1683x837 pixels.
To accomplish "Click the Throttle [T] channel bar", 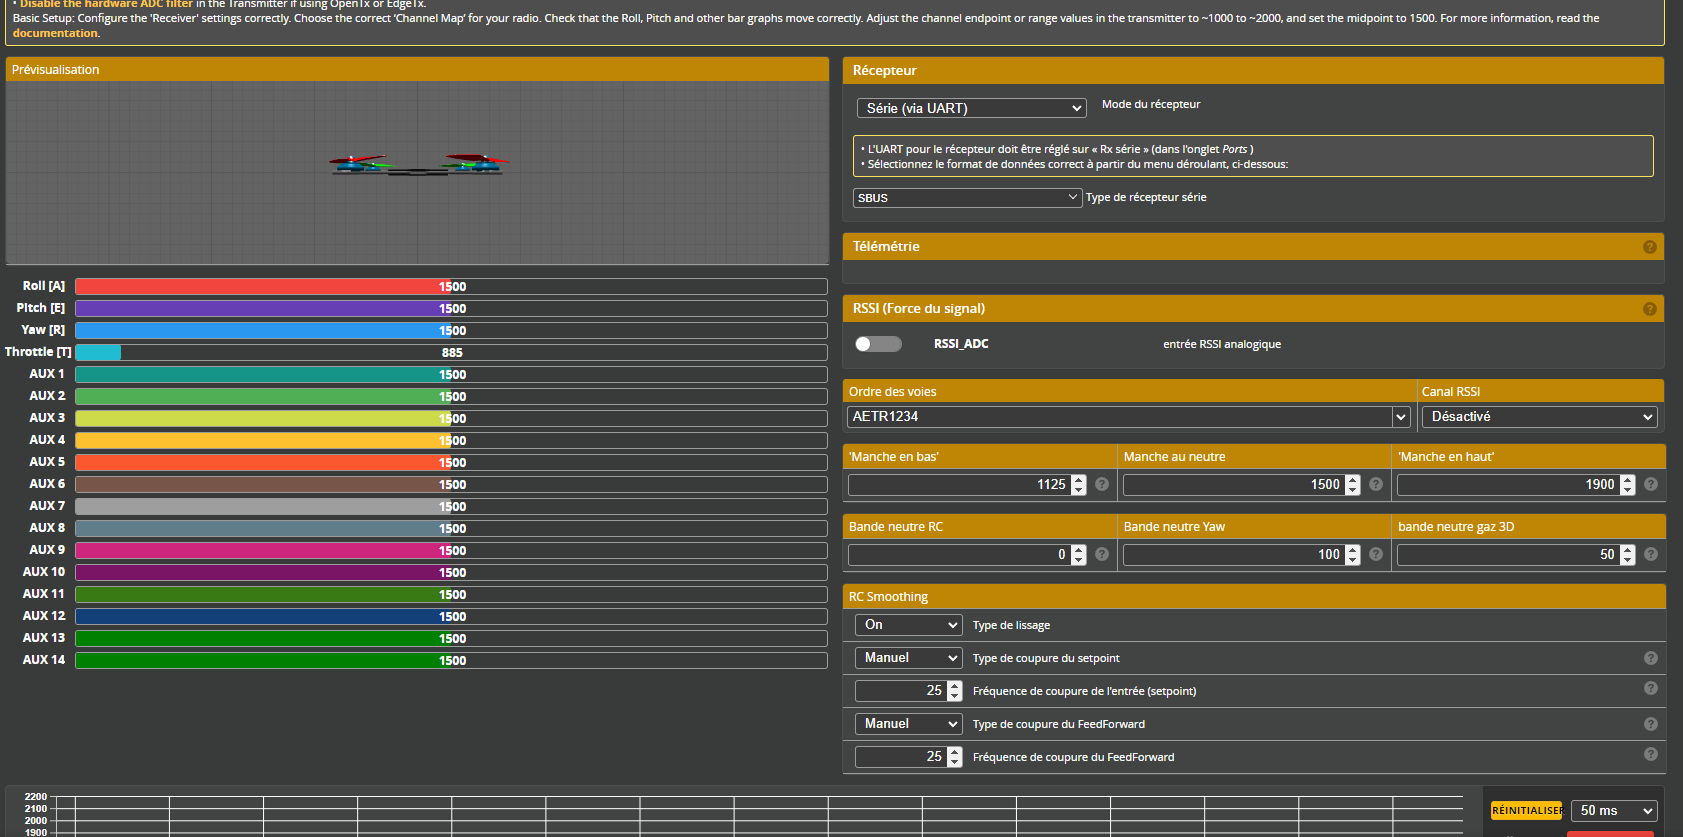I will point(451,353).
